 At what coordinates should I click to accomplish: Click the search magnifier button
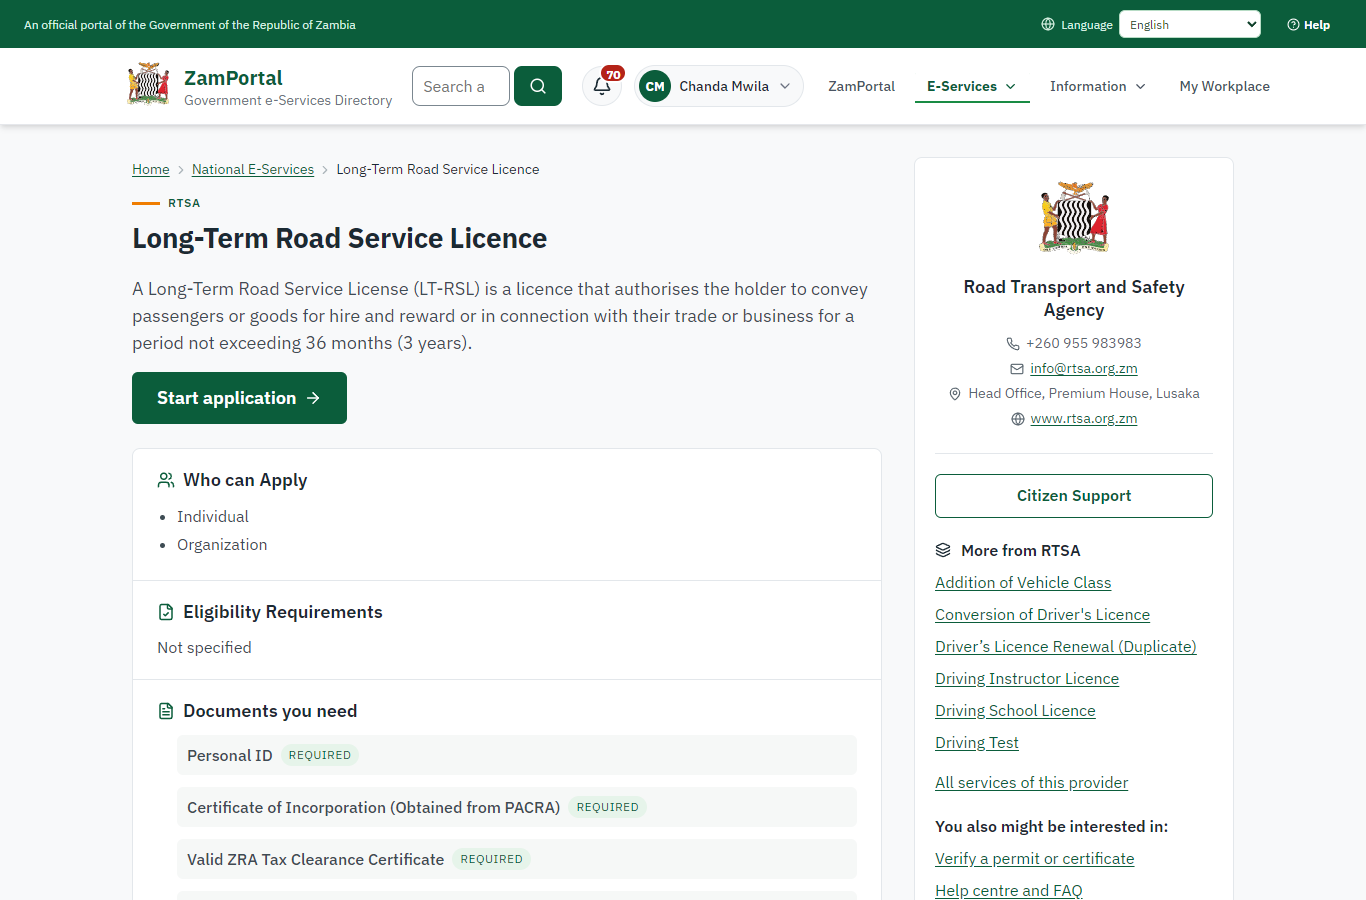[538, 86]
